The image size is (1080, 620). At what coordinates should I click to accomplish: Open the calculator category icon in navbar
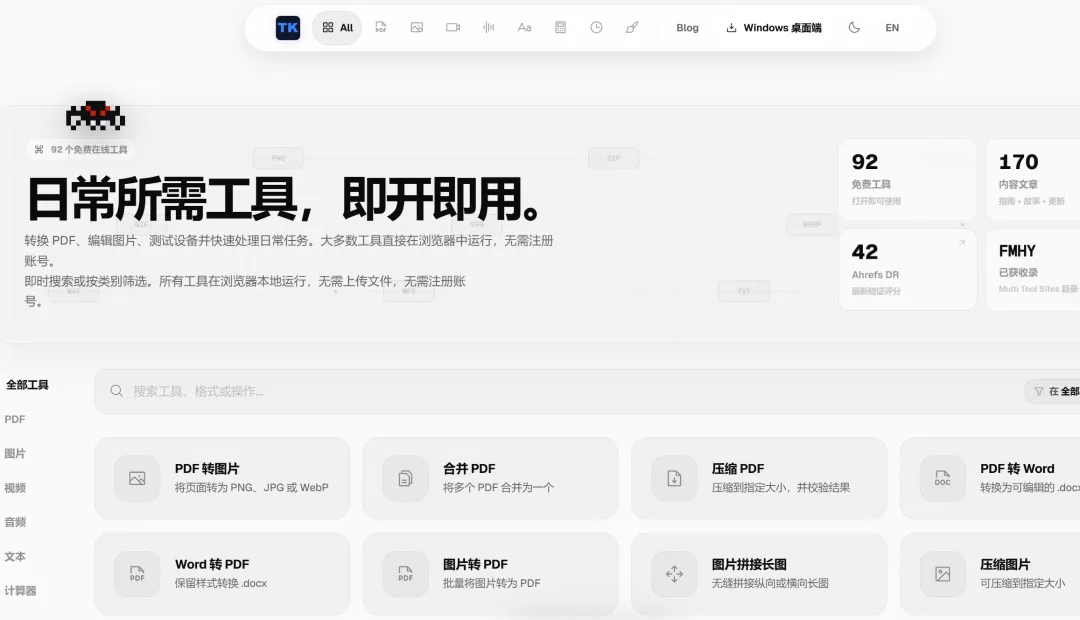(x=561, y=28)
